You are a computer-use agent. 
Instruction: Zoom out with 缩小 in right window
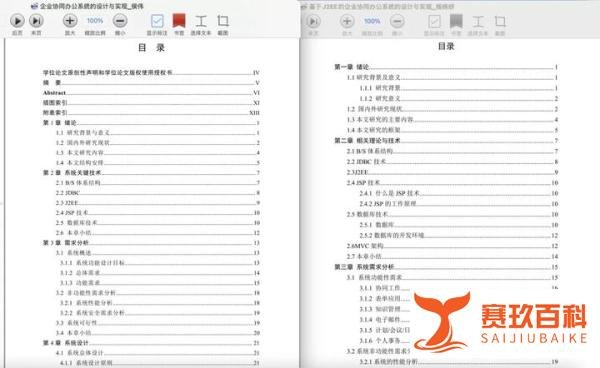pos(397,21)
